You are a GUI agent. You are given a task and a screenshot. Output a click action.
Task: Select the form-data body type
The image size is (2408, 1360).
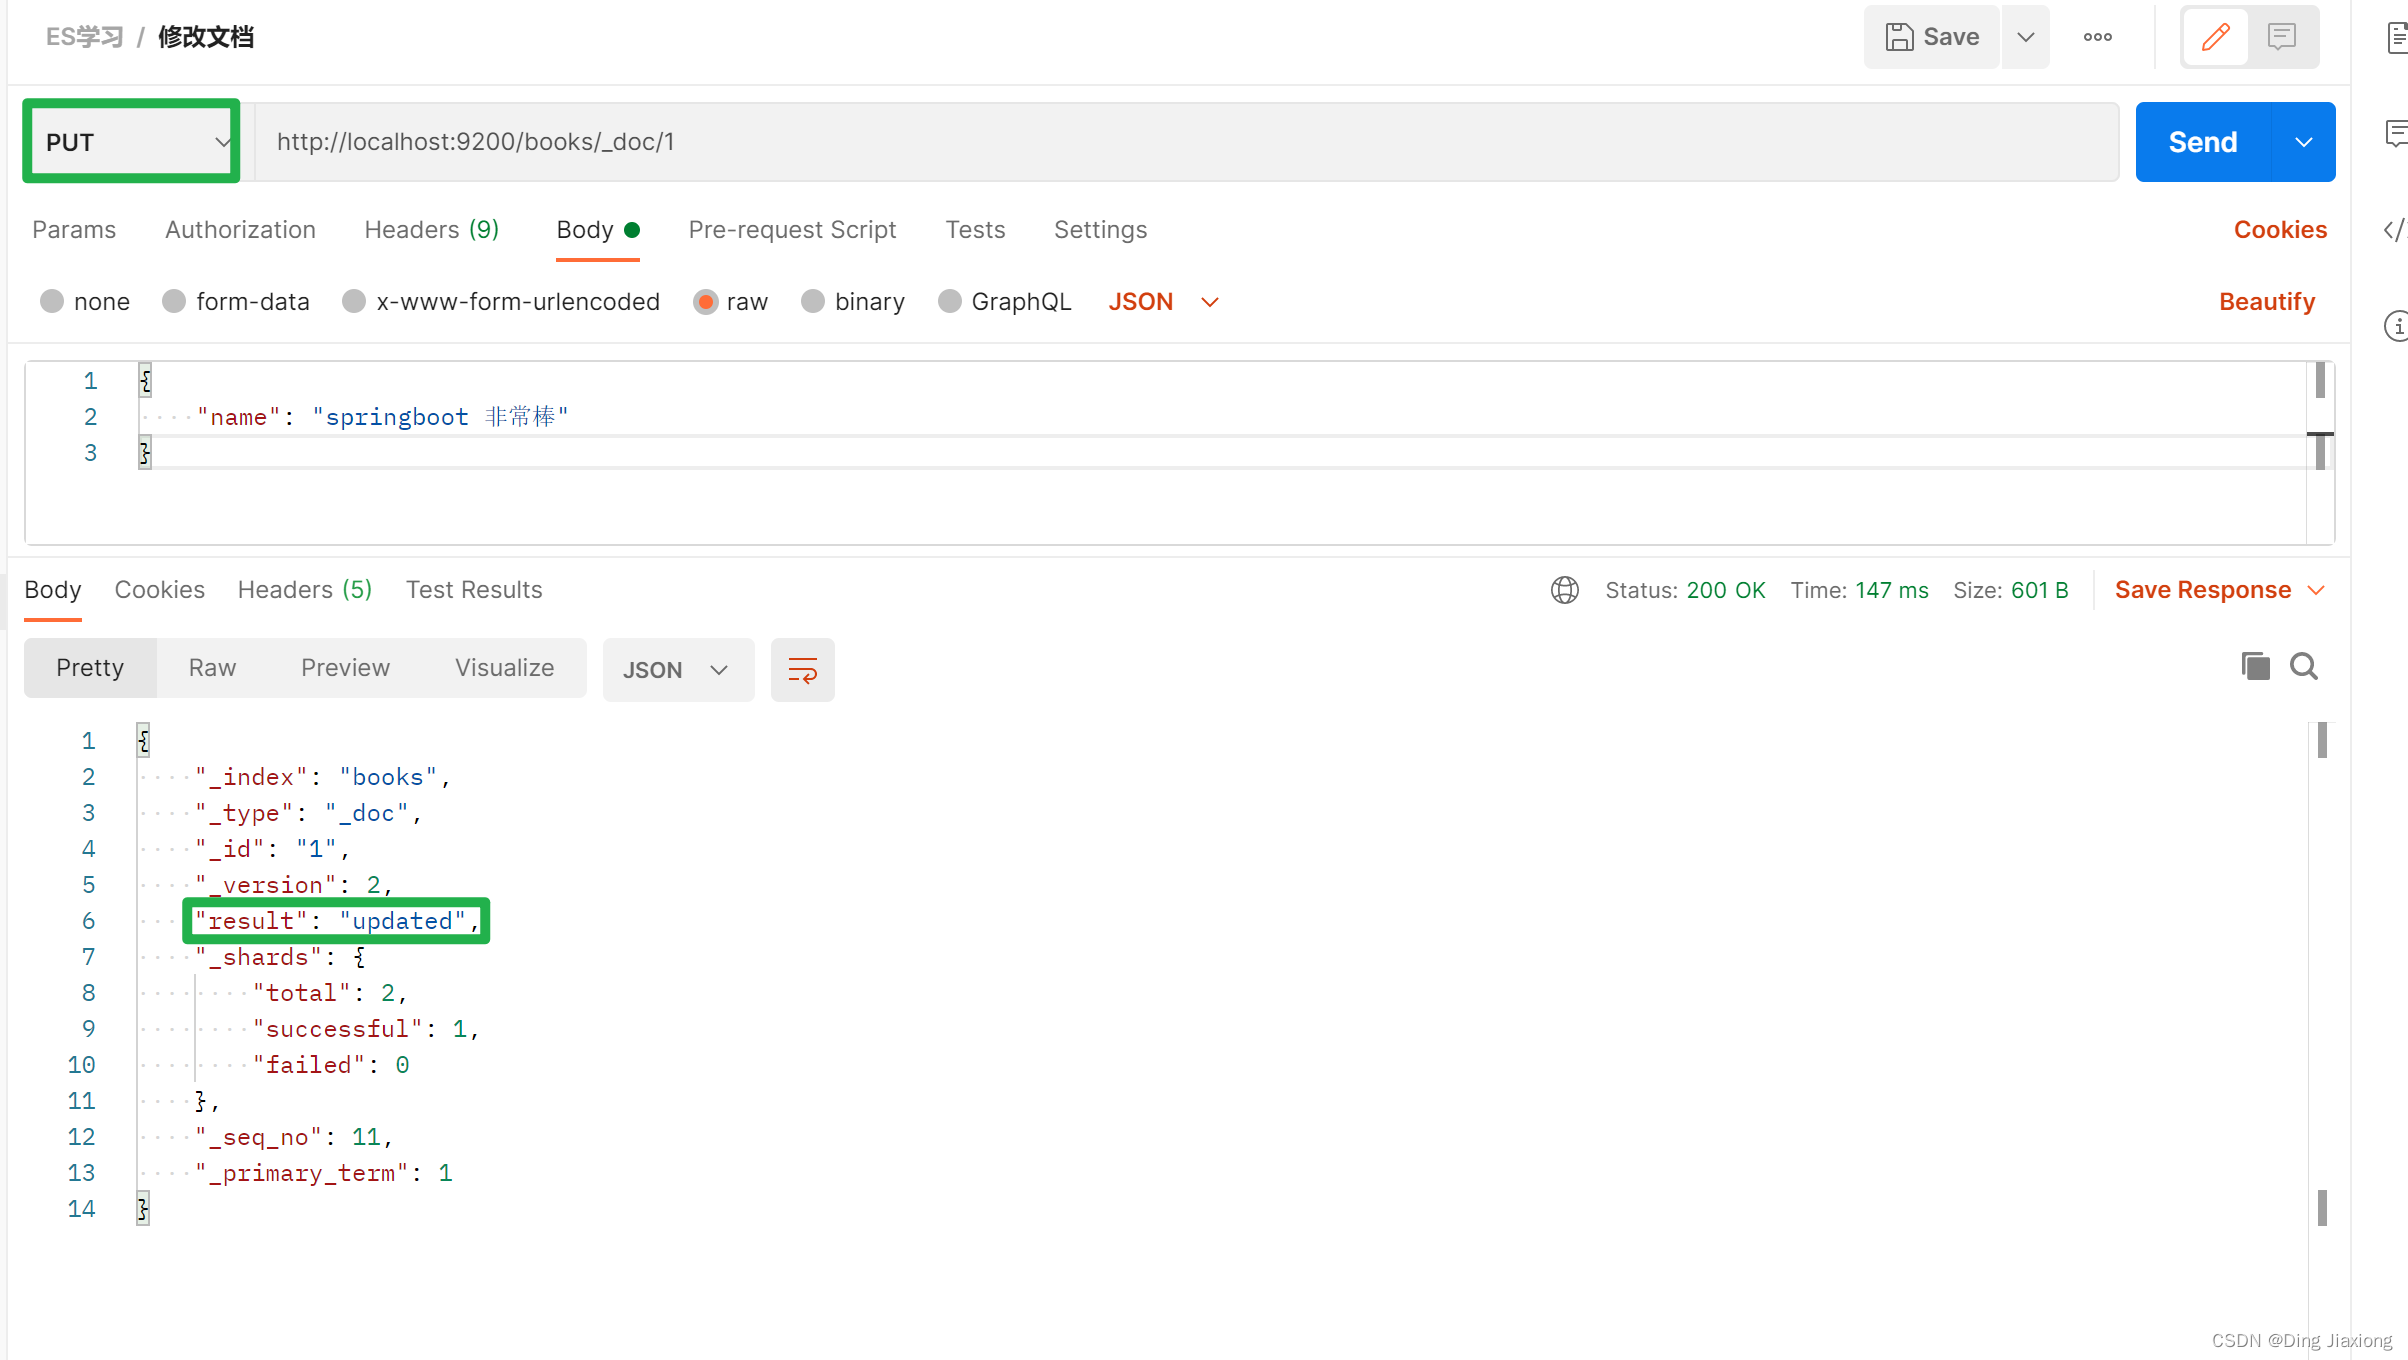coord(236,302)
